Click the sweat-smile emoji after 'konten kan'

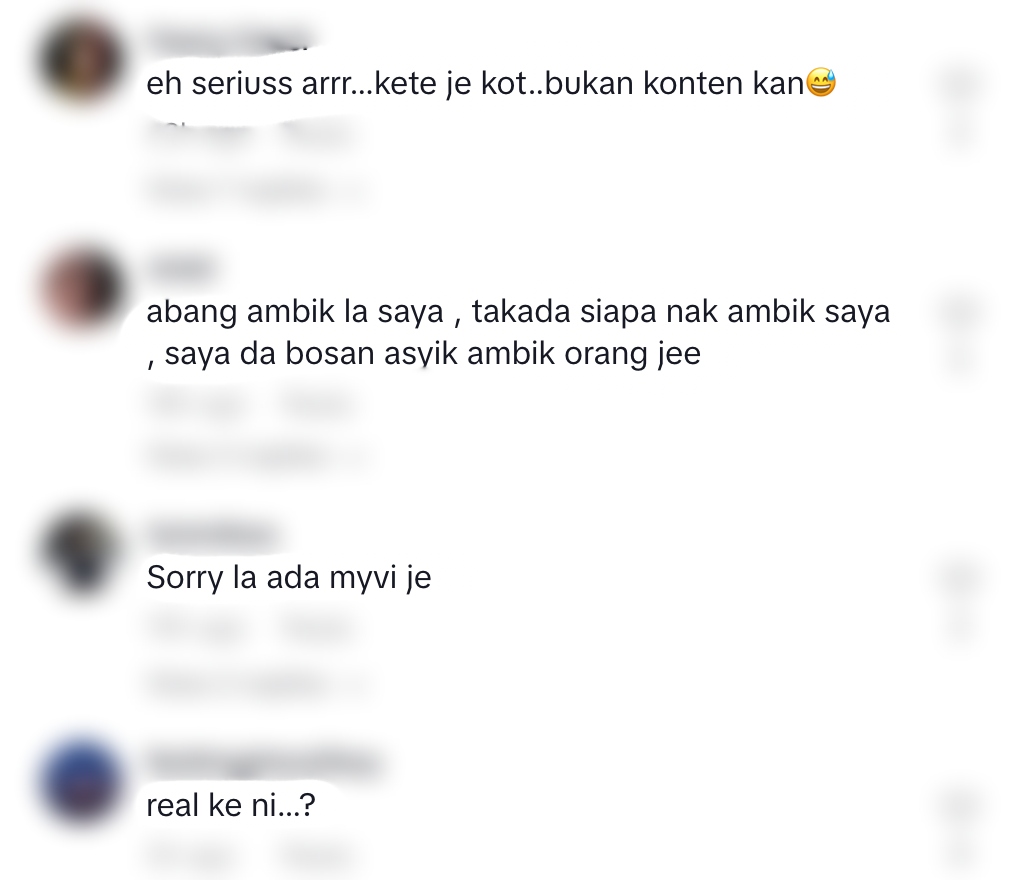(x=820, y=83)
